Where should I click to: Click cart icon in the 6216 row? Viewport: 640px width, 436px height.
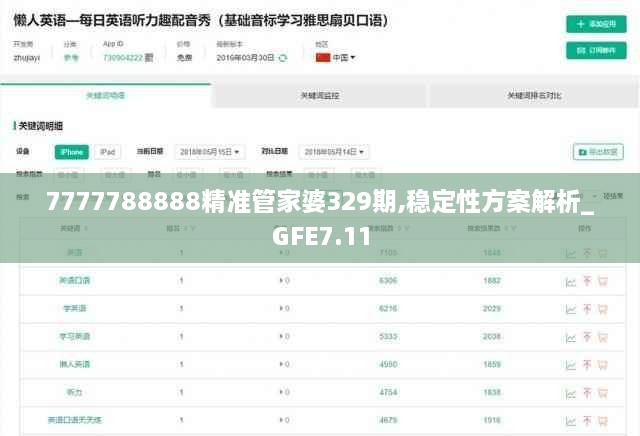603,309
